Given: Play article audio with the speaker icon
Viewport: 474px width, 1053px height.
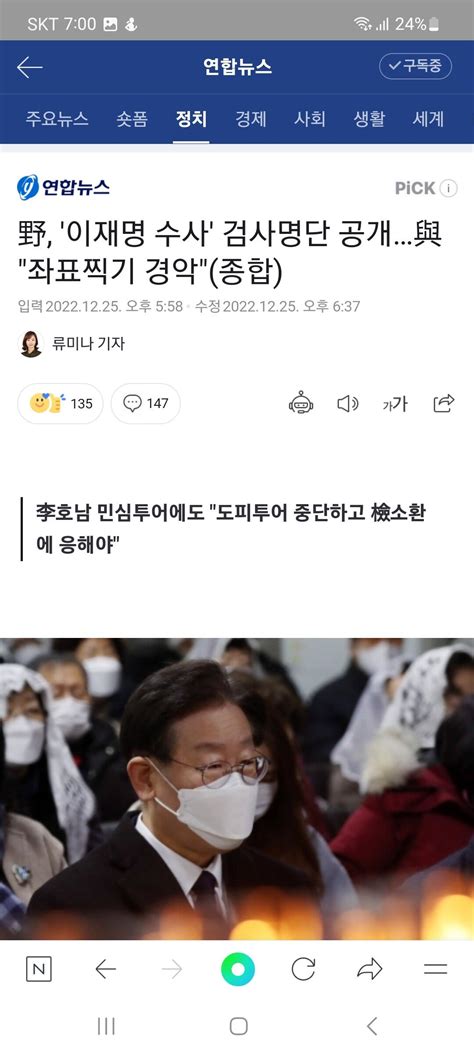Looking at the screenshot, I should point(347,404).
